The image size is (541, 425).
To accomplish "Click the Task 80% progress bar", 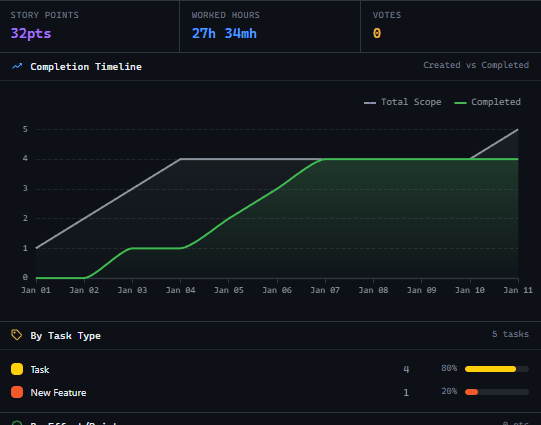I will click(497, 369).
